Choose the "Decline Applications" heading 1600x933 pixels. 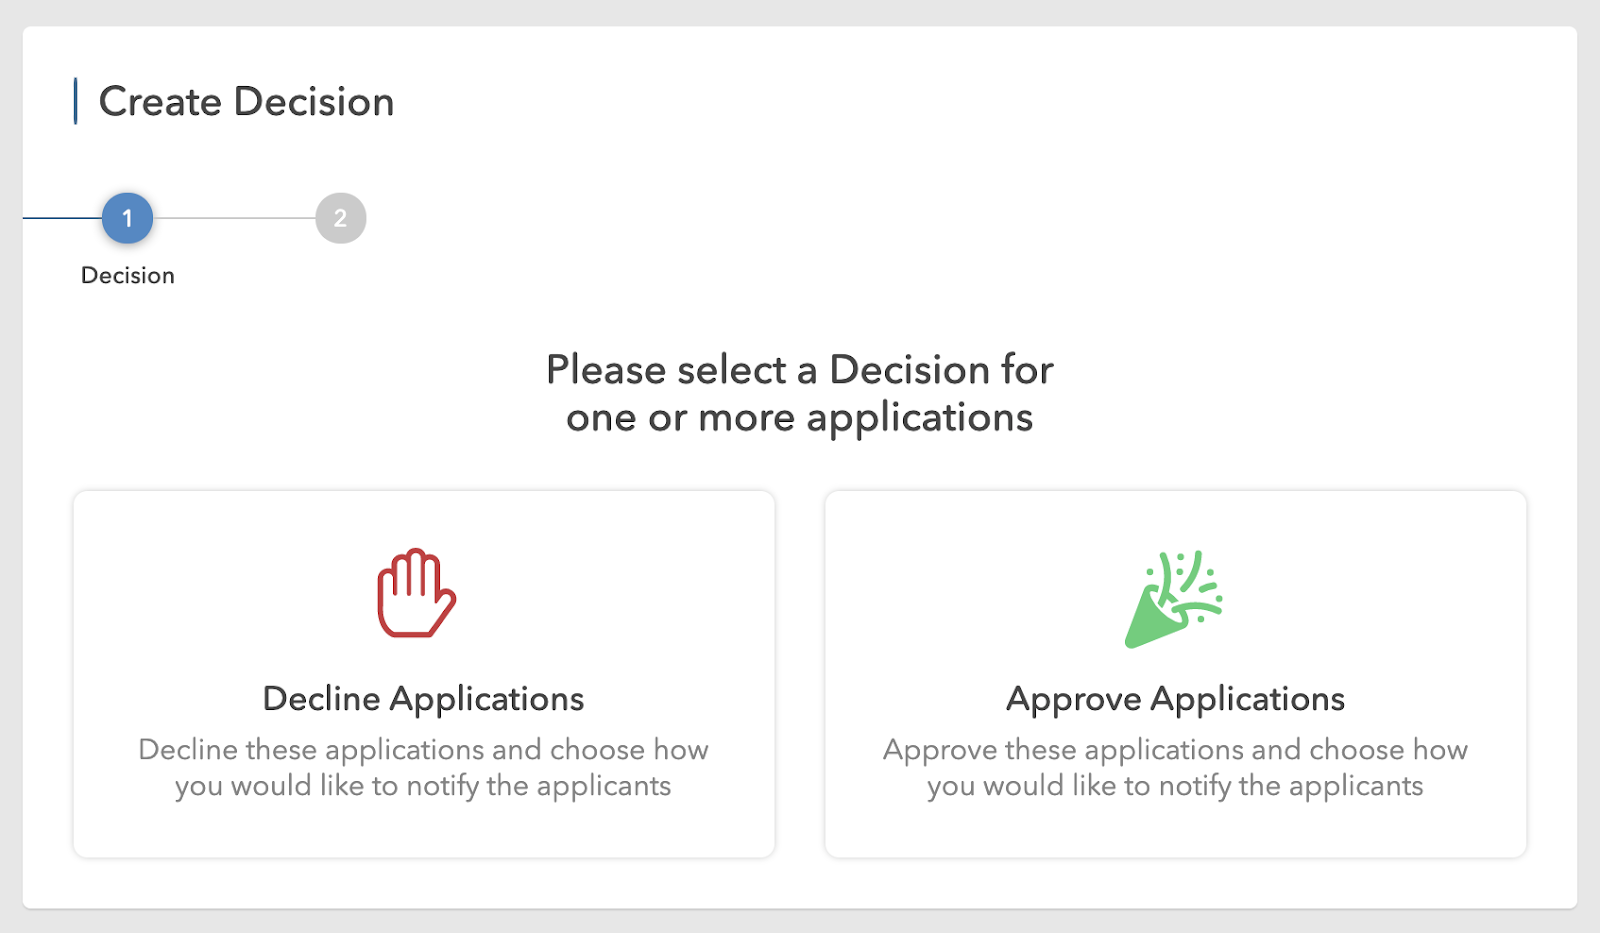(423, 699)
